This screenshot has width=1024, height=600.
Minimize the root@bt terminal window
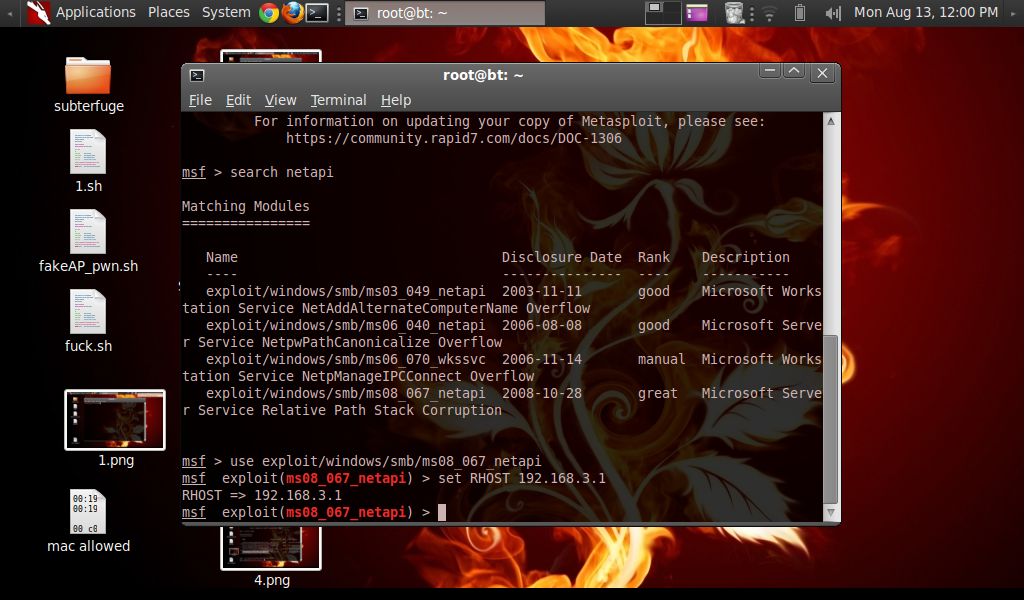(770, 71)
